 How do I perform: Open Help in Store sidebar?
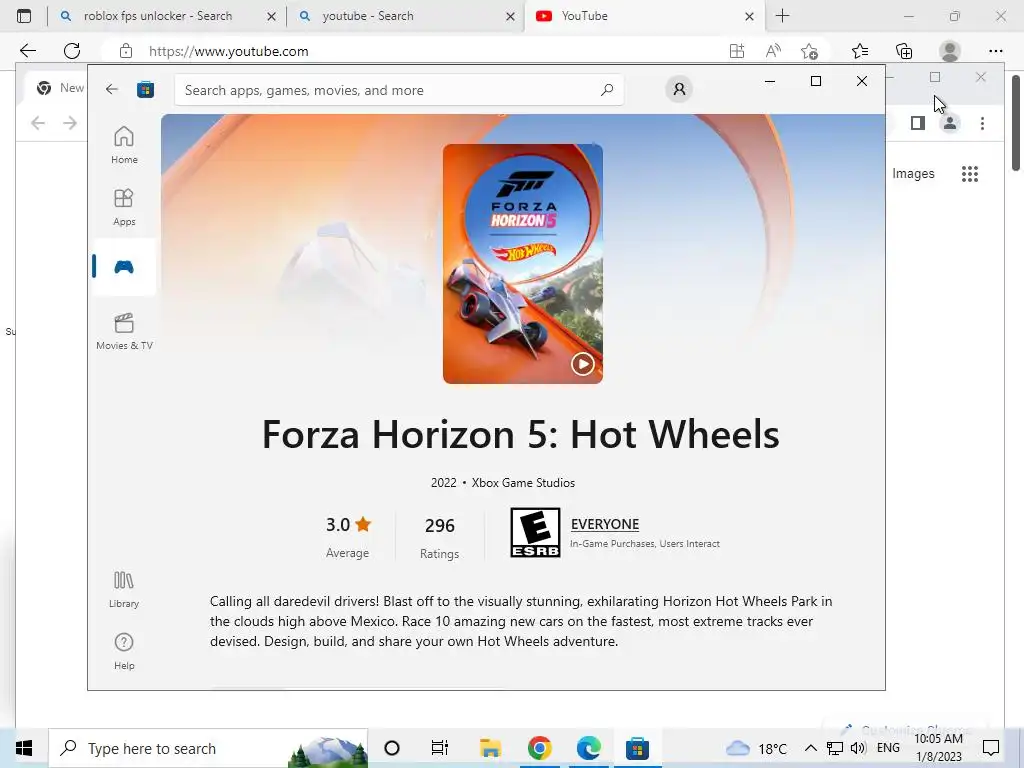click(x=124, y=651)
